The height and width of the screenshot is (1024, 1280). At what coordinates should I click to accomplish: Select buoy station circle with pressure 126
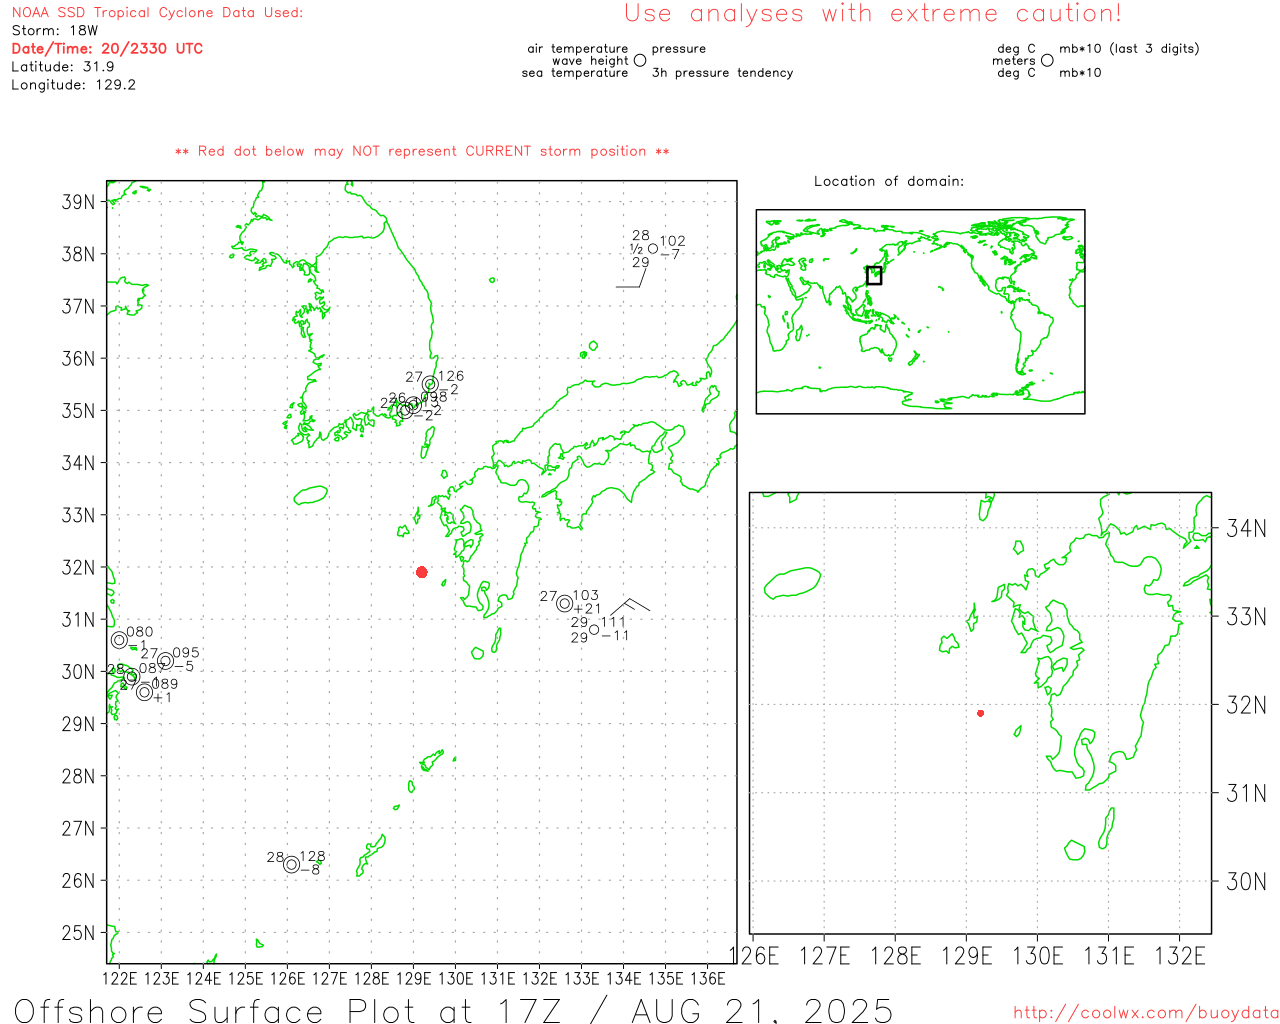pos(430,384)
